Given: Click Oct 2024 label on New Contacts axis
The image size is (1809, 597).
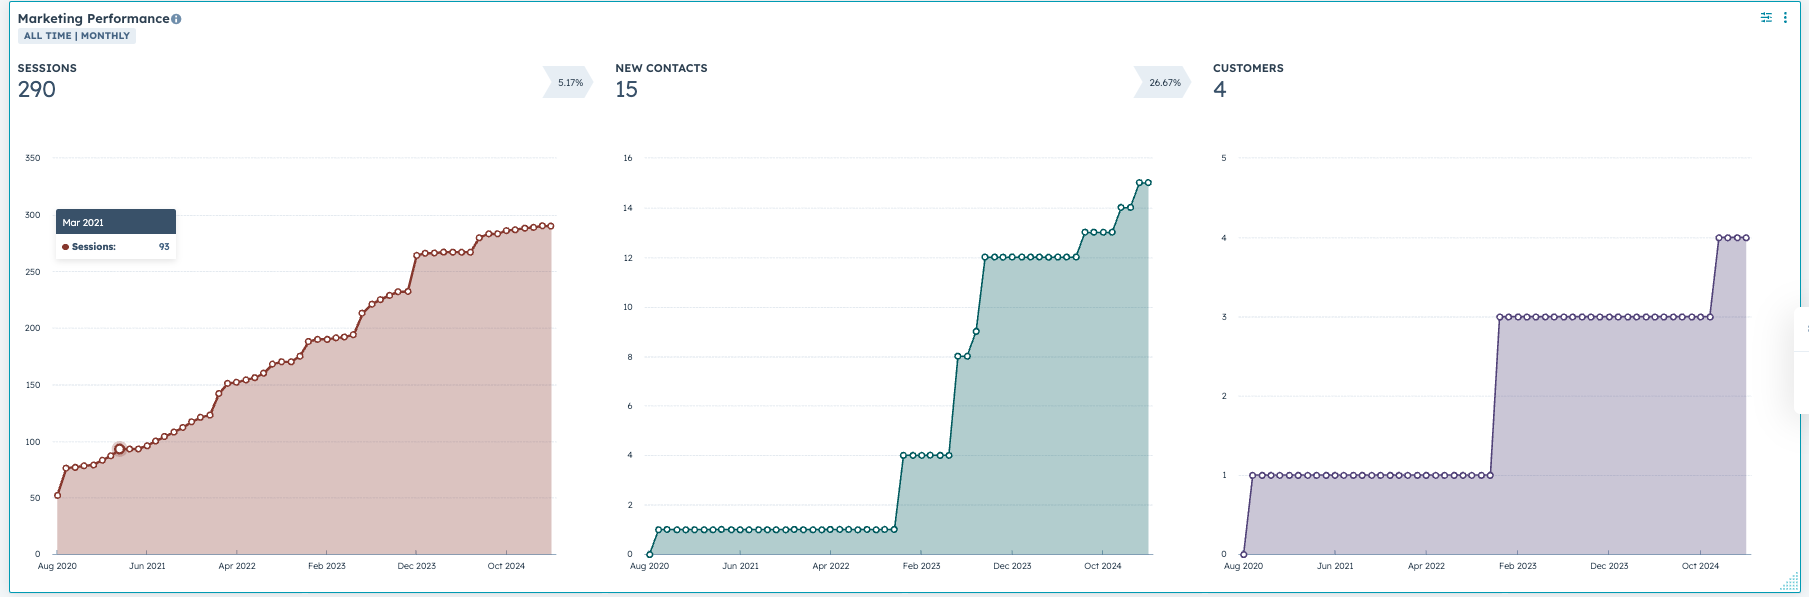Looking at the screenshot, I should coord(1103,566).
